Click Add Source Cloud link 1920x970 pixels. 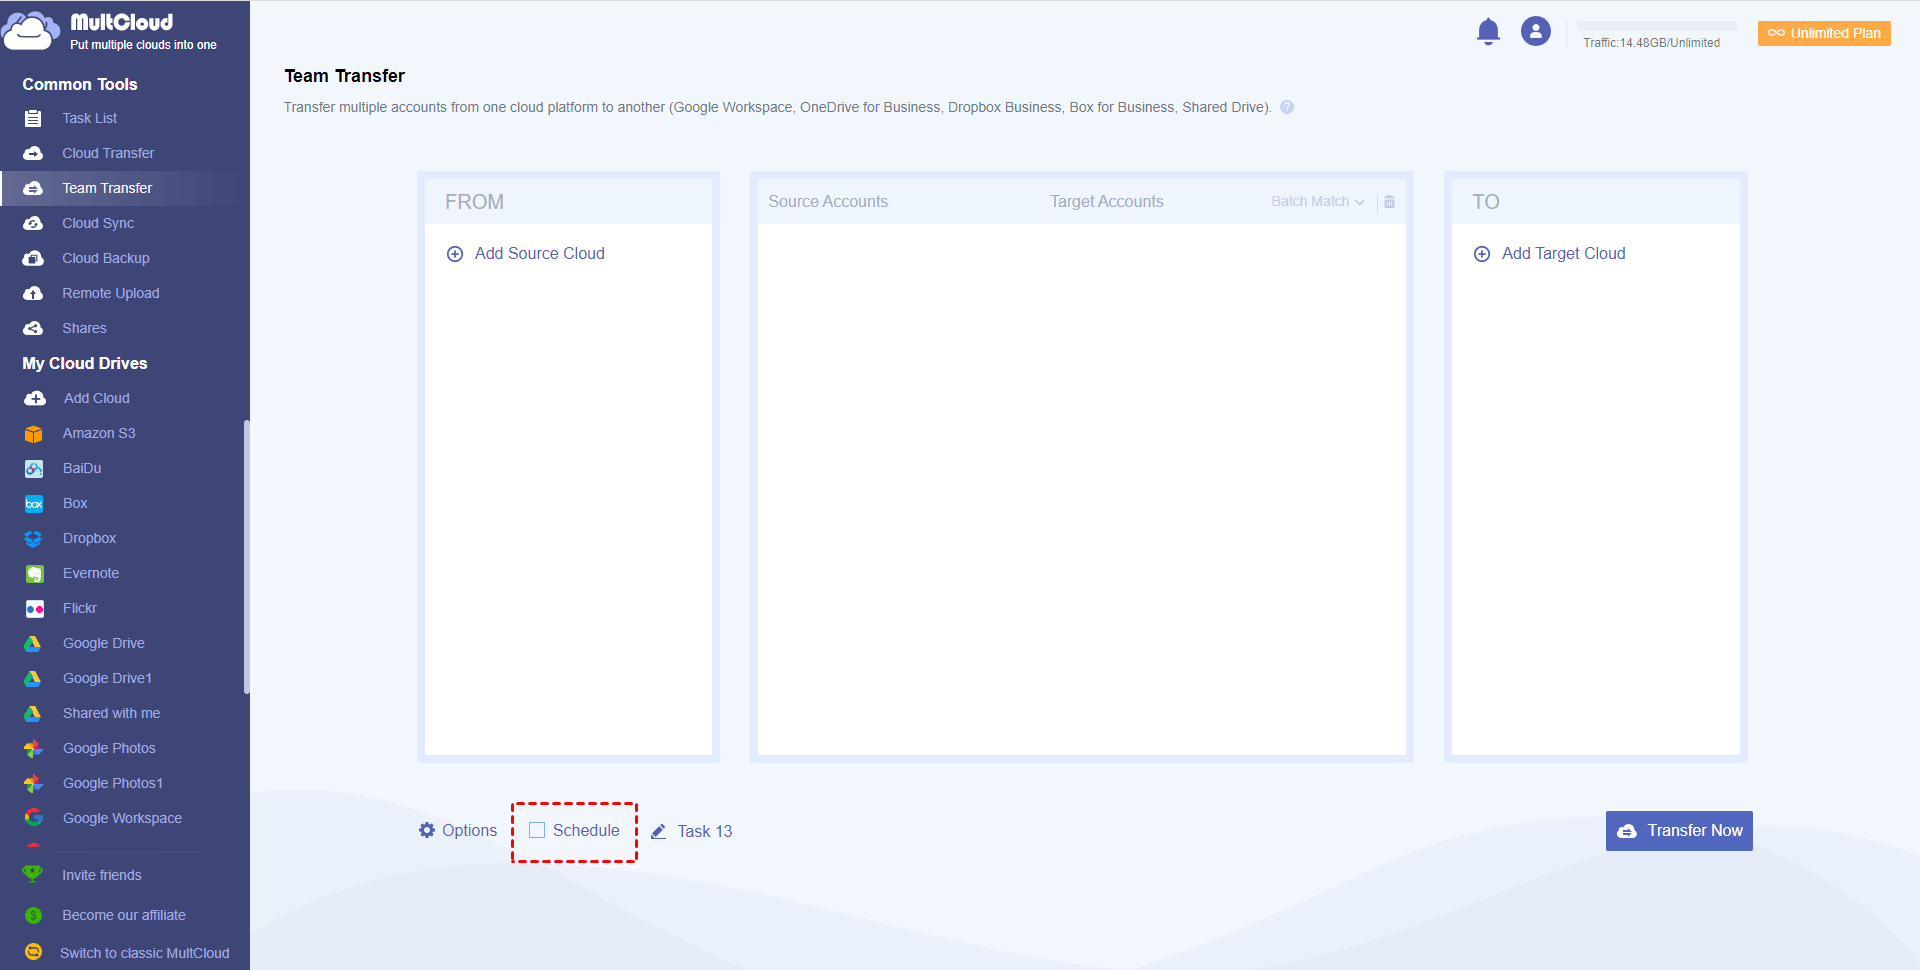point(540,254)
